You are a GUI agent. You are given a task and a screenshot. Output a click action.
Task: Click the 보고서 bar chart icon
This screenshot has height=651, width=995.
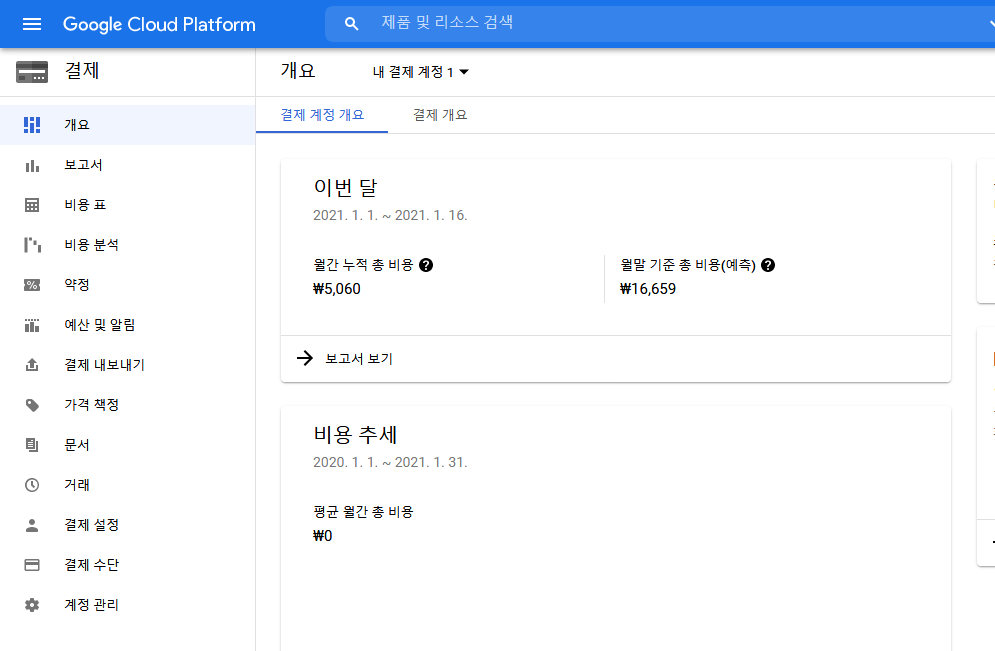point(32,165)
